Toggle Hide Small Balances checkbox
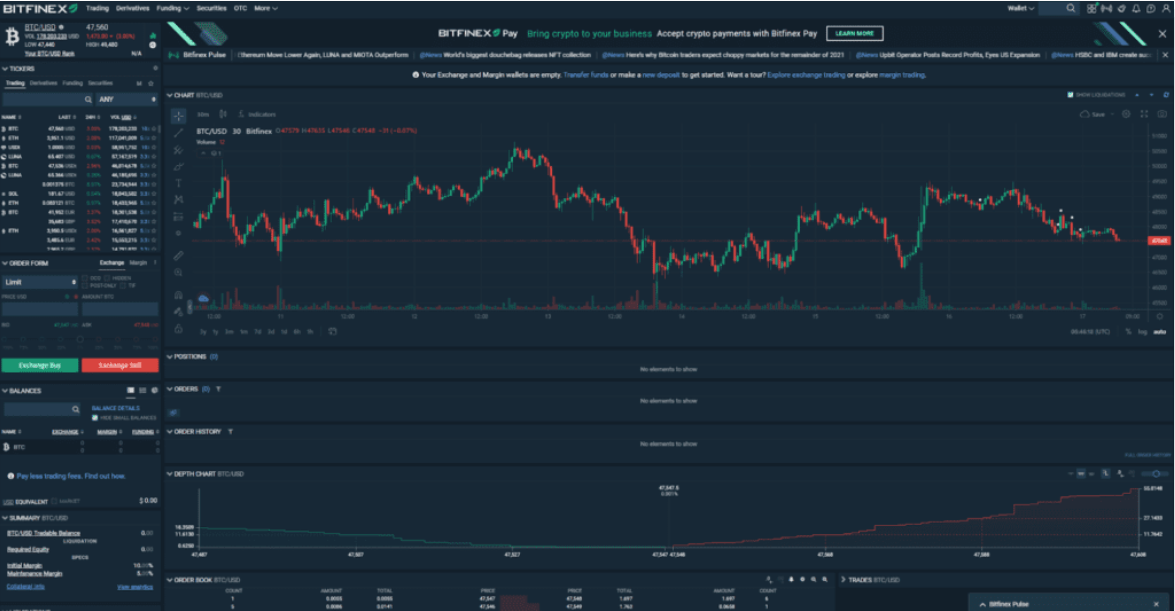1175x611 pixels. [95, 418]
